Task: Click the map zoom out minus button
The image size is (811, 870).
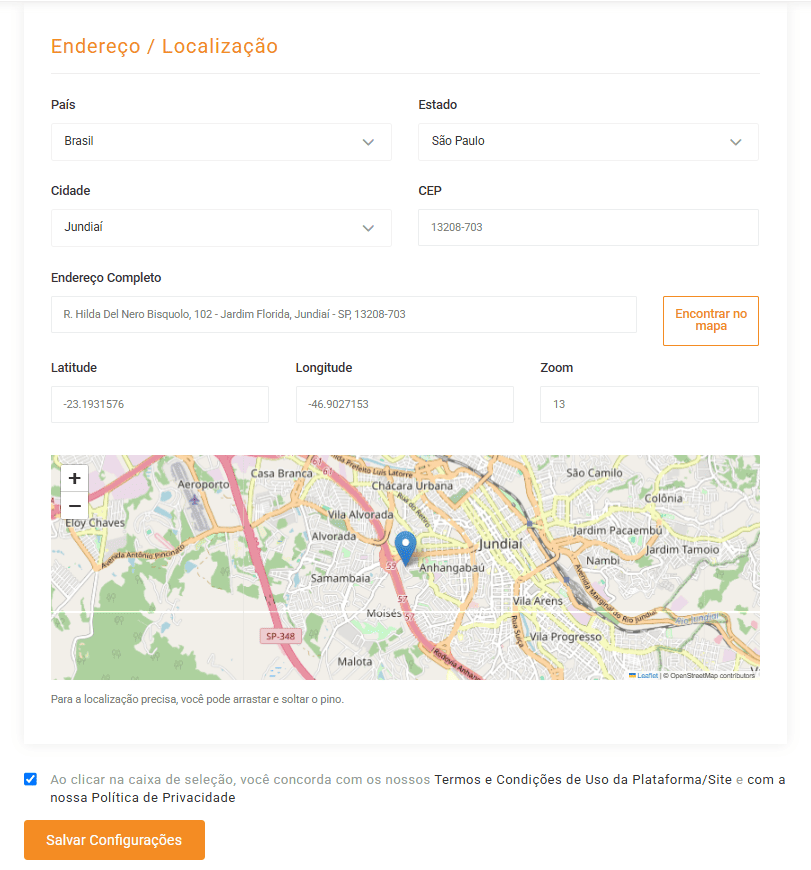Action: 75,506
